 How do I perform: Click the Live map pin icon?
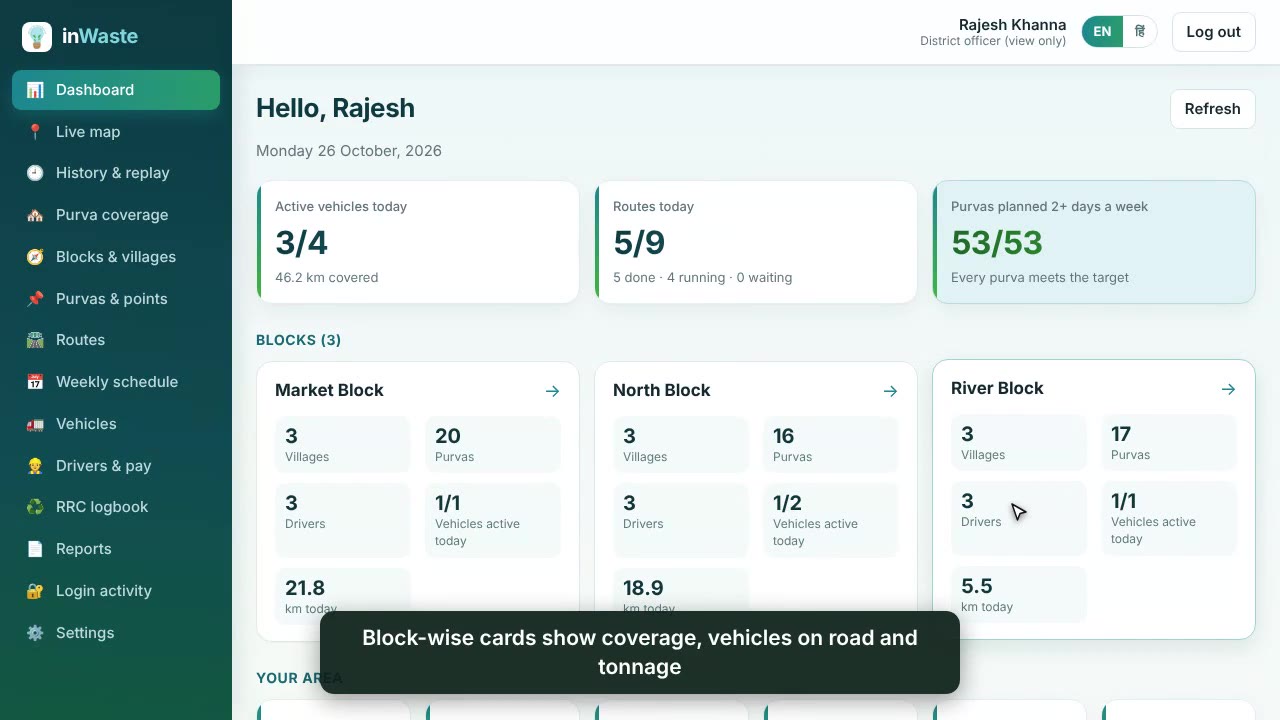35,132
